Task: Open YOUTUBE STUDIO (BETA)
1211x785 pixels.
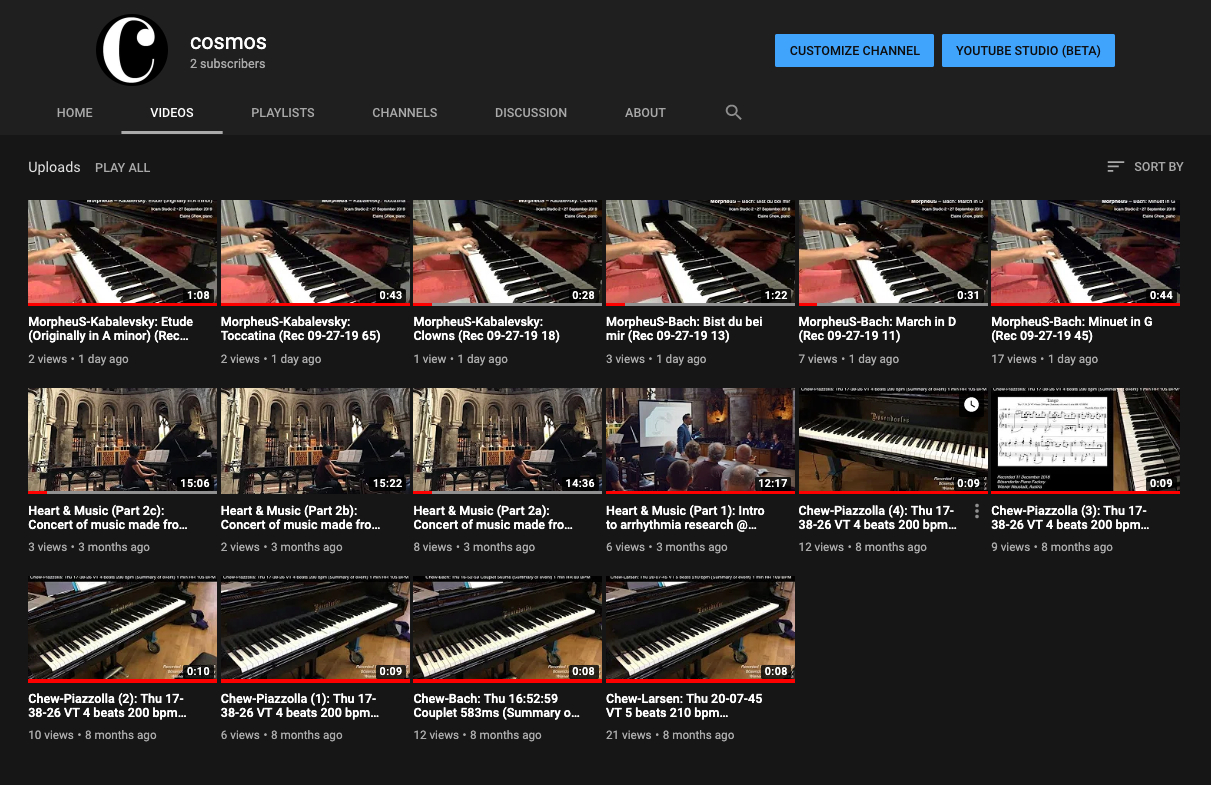Action: click(x=1028, y=50)
